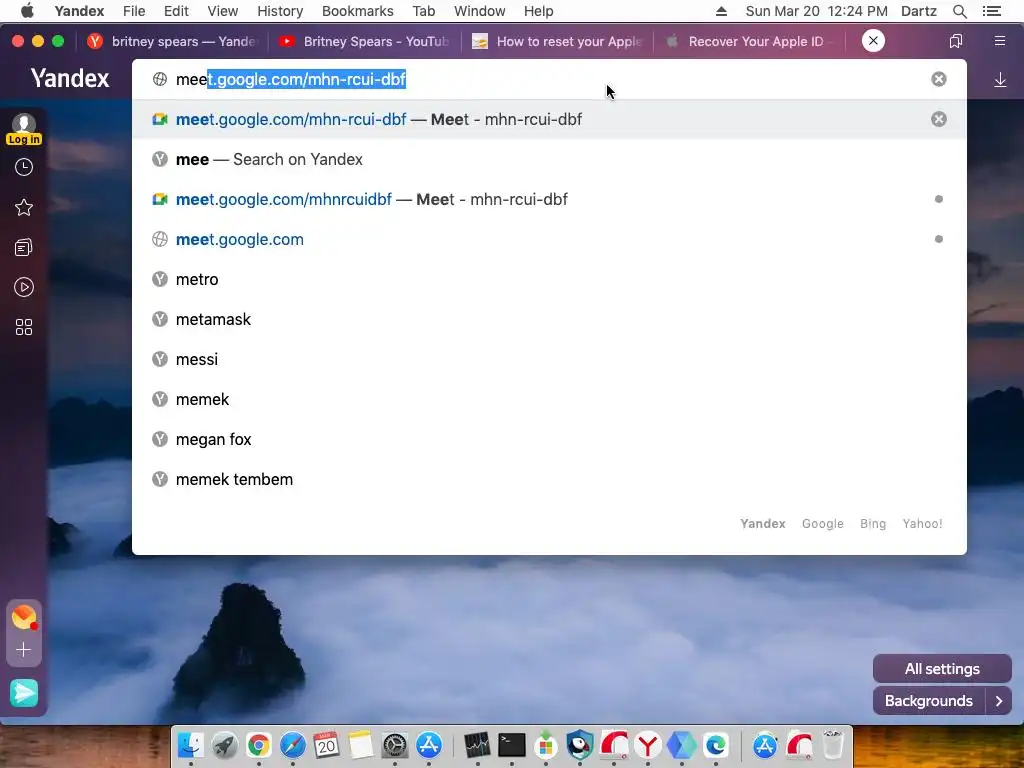Open Safari from the dock
The image size is (1024, 768).
(293, 744)
